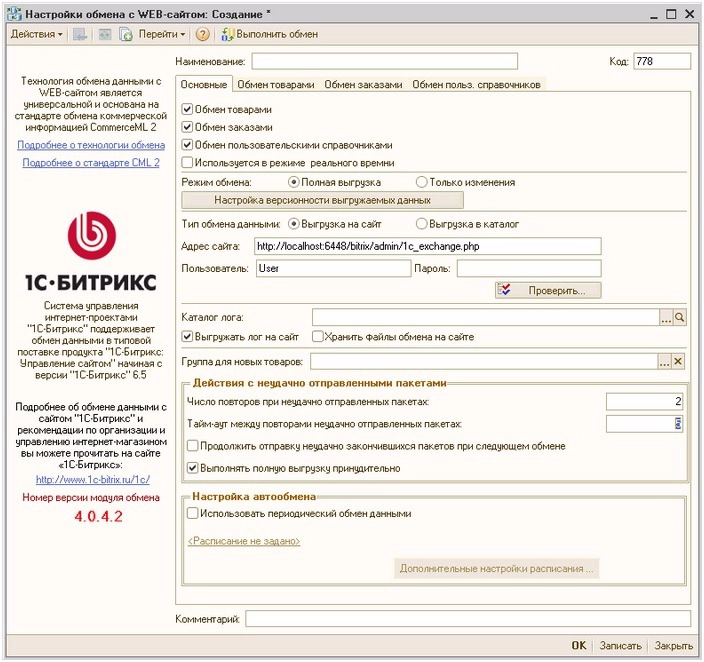This screenshot has width=704, height=662.
Task: Toggle Выполнять полную выгрузку принудительно checkbox
Action: click(193, 468)
